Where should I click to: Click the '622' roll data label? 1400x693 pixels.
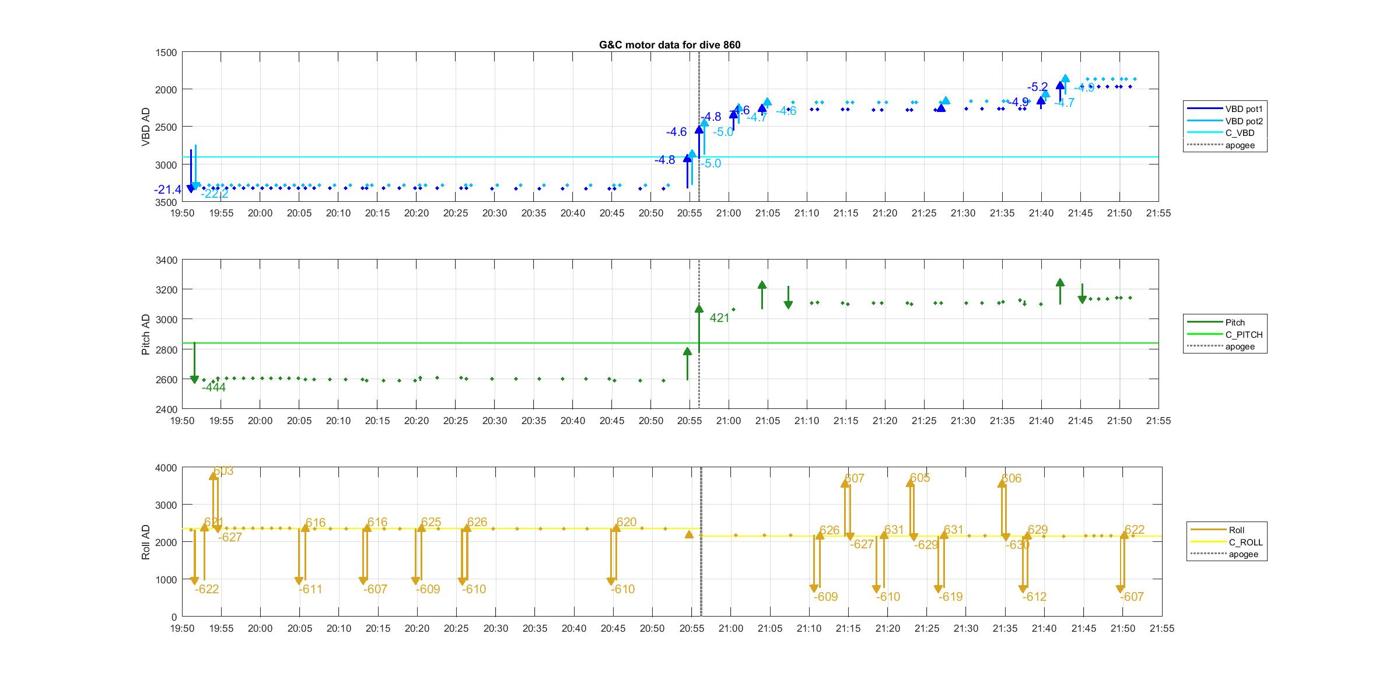[1135, 530]
